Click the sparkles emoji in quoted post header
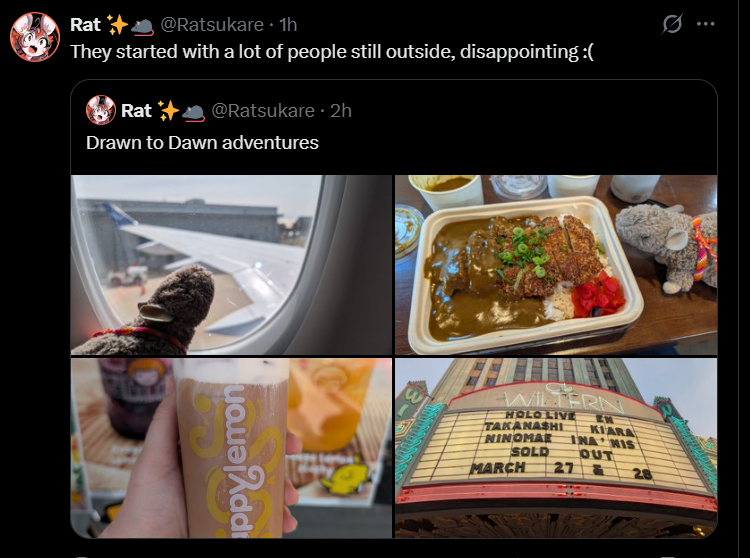 pos(168,110)
